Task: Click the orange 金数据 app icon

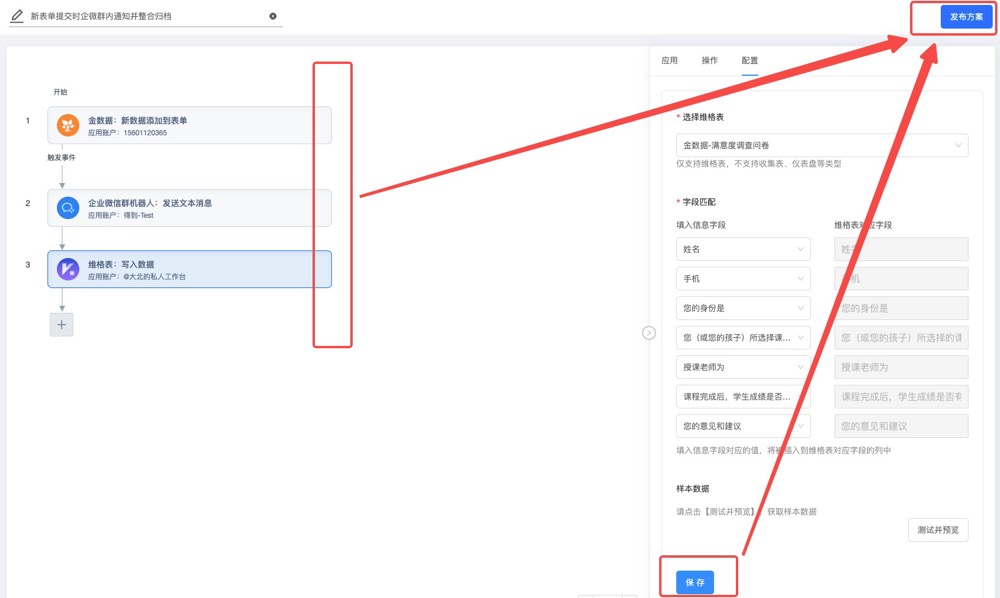Action: 68,126
